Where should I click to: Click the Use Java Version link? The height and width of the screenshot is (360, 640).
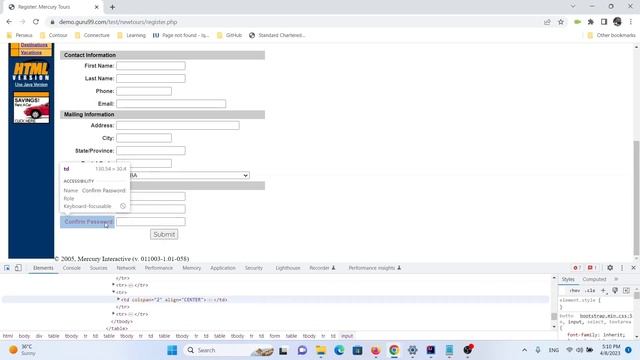(x=31, y=84)
